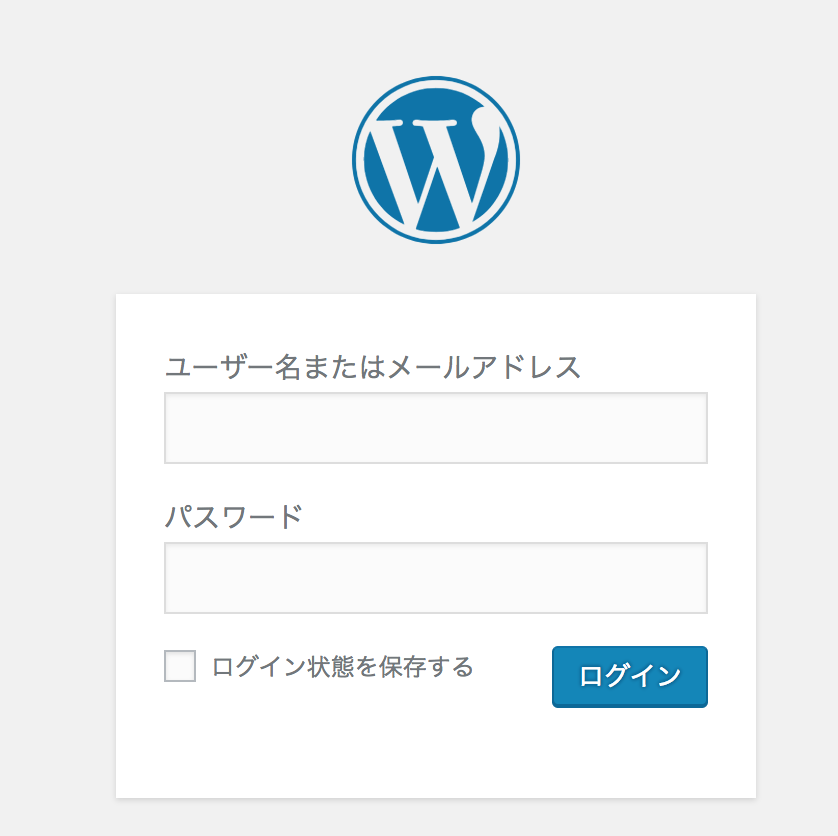Enable the ログイン状態を保存する checkbox

tap(180, 666)
